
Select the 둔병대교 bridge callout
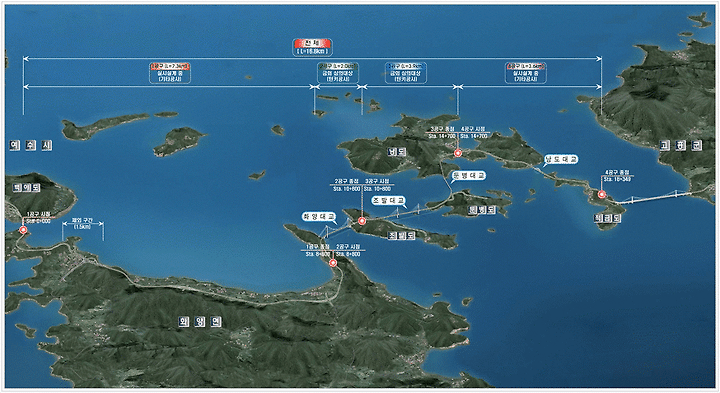coord(468,175)
